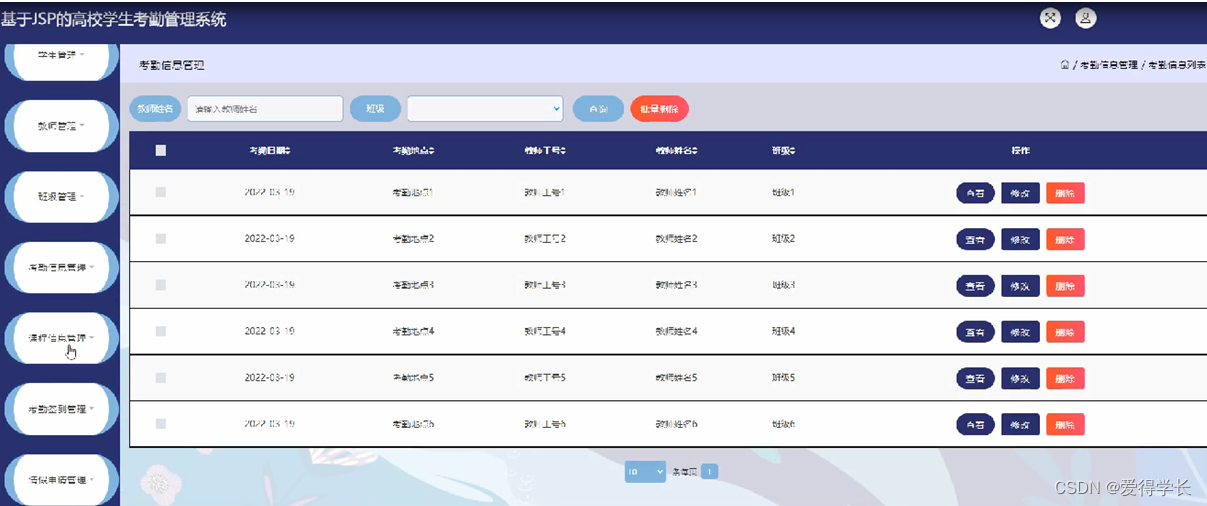
Task: Click 删除 for the 班级1 row
Action: (1065, 193)
